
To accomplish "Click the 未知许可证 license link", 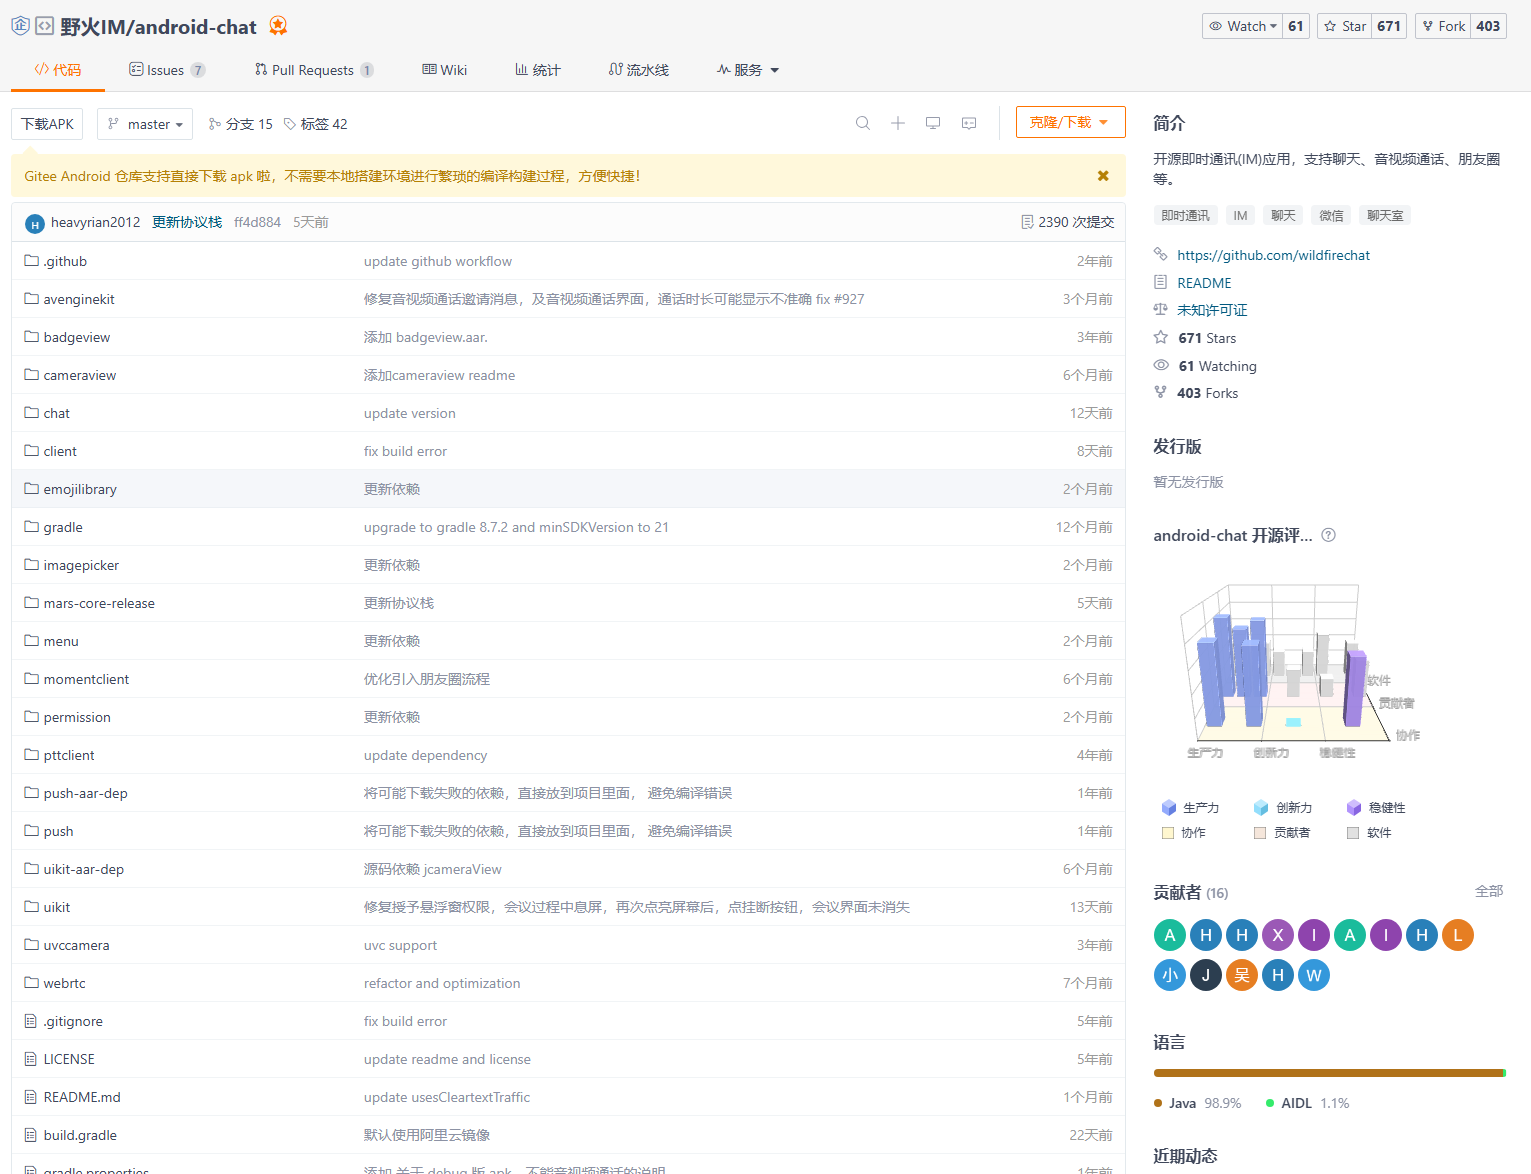I will (1212, 310).
